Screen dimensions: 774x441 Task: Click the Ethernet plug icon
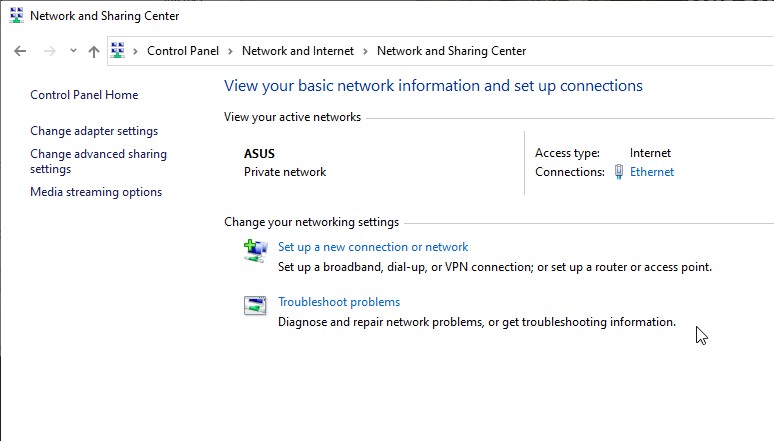click(x=619, y=172)
